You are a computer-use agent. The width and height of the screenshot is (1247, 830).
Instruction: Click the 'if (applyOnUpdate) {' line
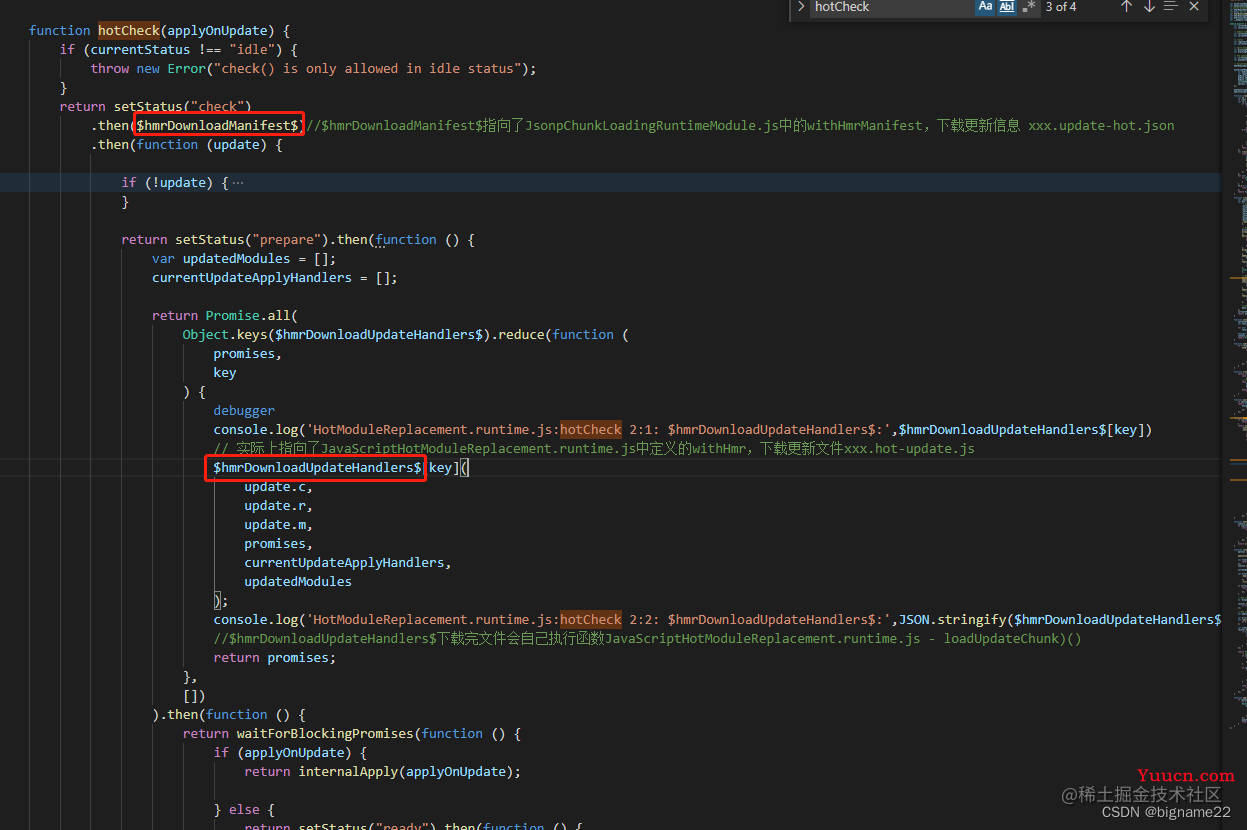pyautogui.click(x=290, y=753)
